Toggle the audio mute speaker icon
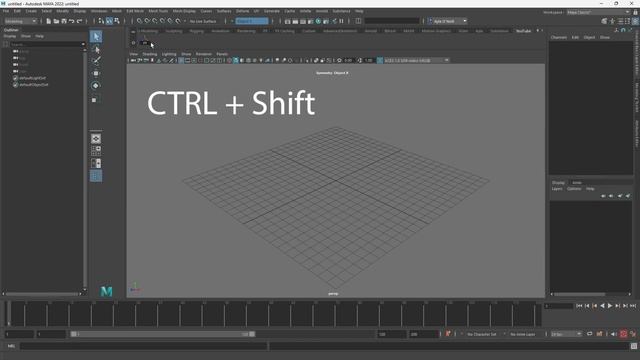The width and height of the screenshot is (640, 360). (x=613, y=334)
